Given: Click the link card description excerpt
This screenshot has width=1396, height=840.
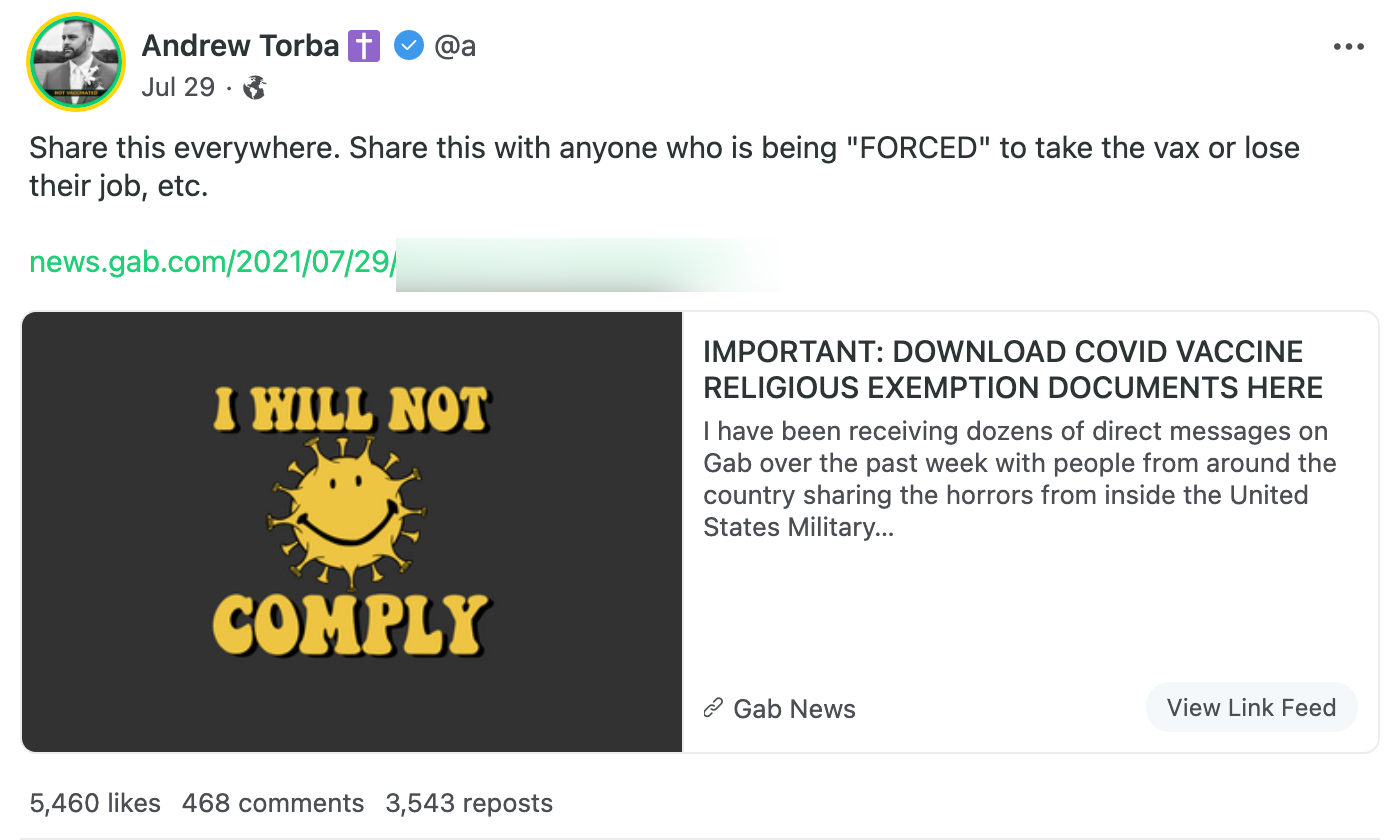Looking at the screenshot, I should [x=1019, y=480].
